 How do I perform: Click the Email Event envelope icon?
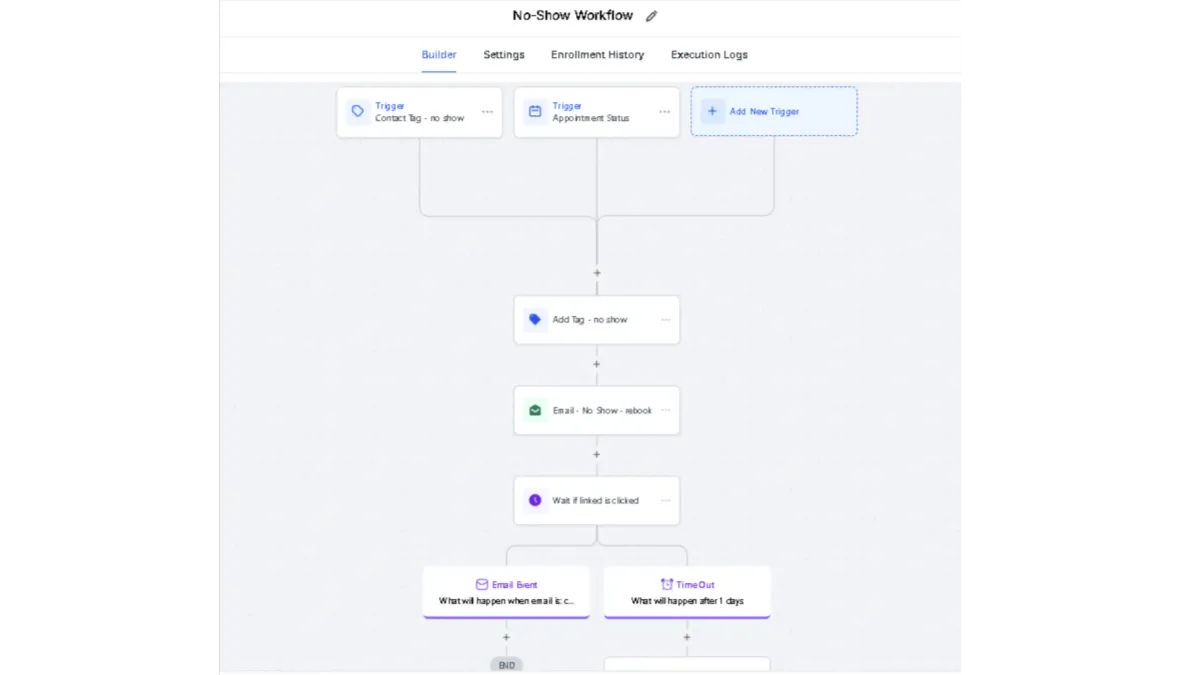[x=482, y=585]
